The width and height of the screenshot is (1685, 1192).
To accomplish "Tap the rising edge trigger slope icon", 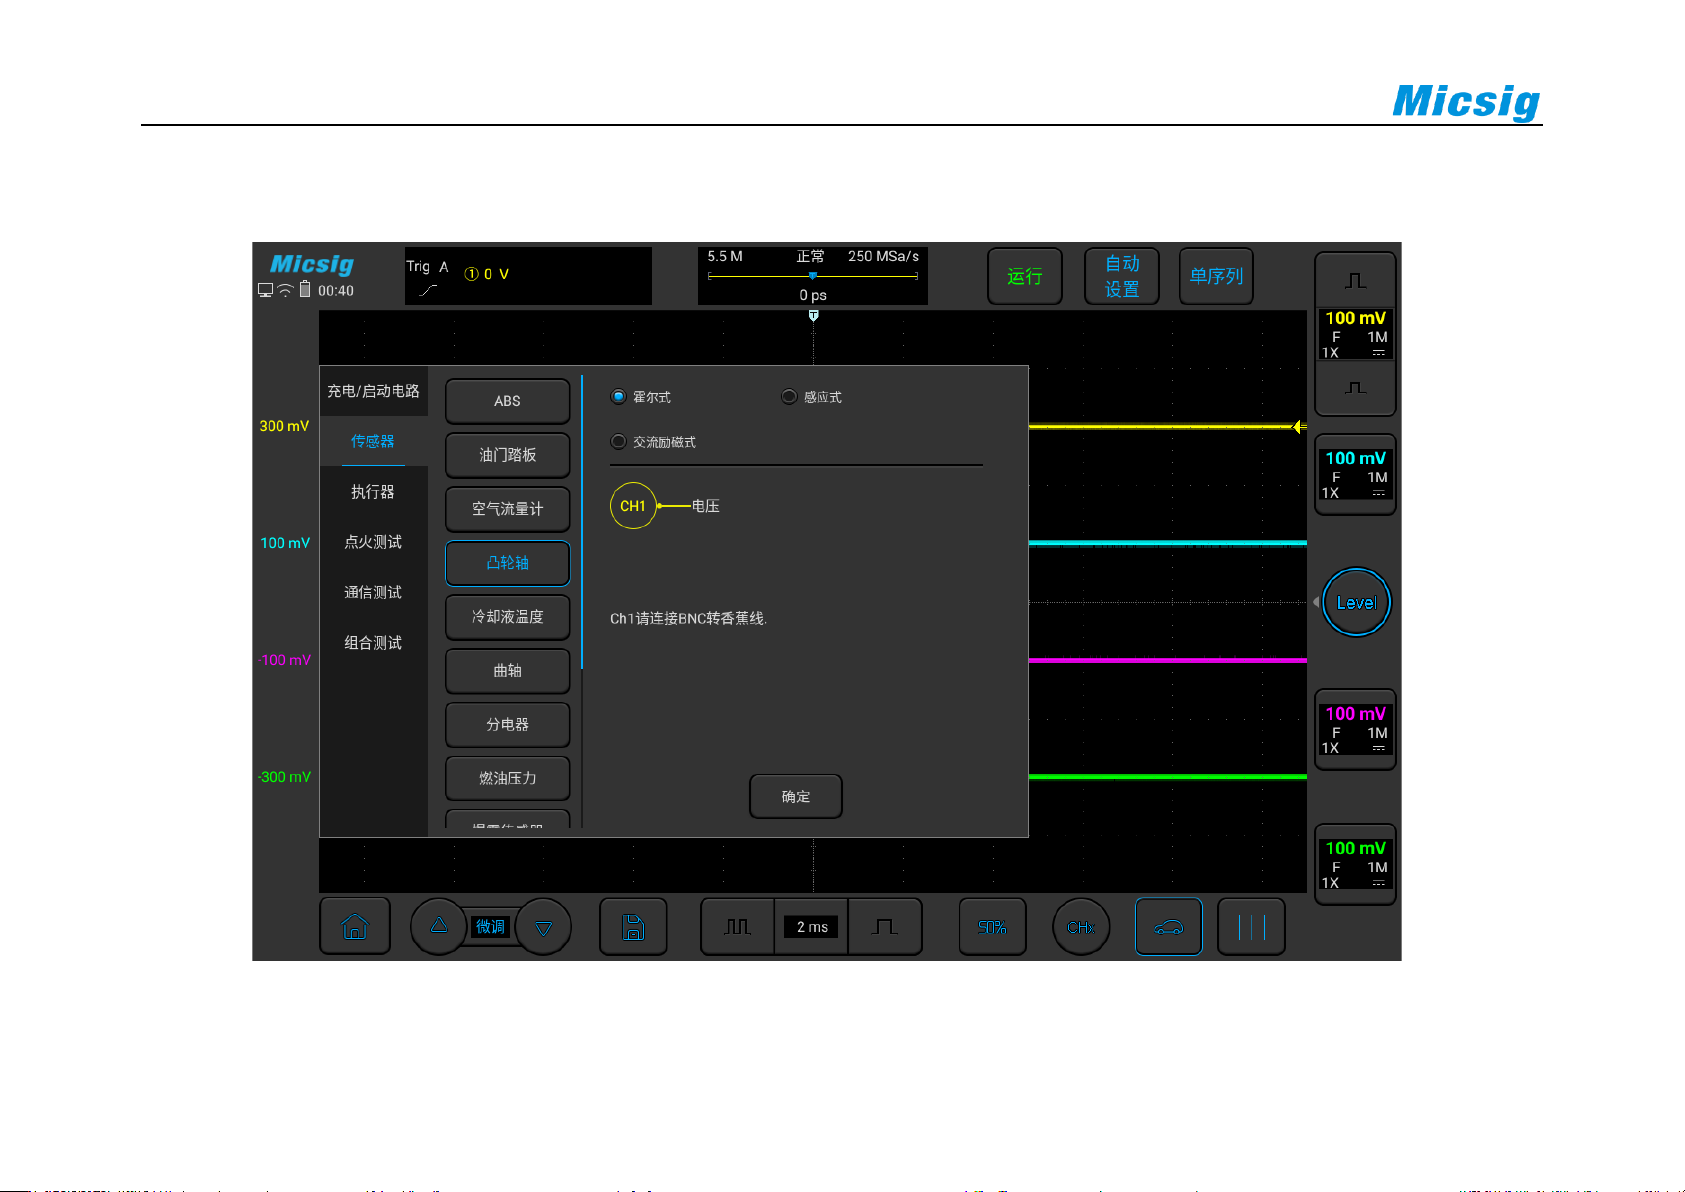I will click(x=428, y=290).
